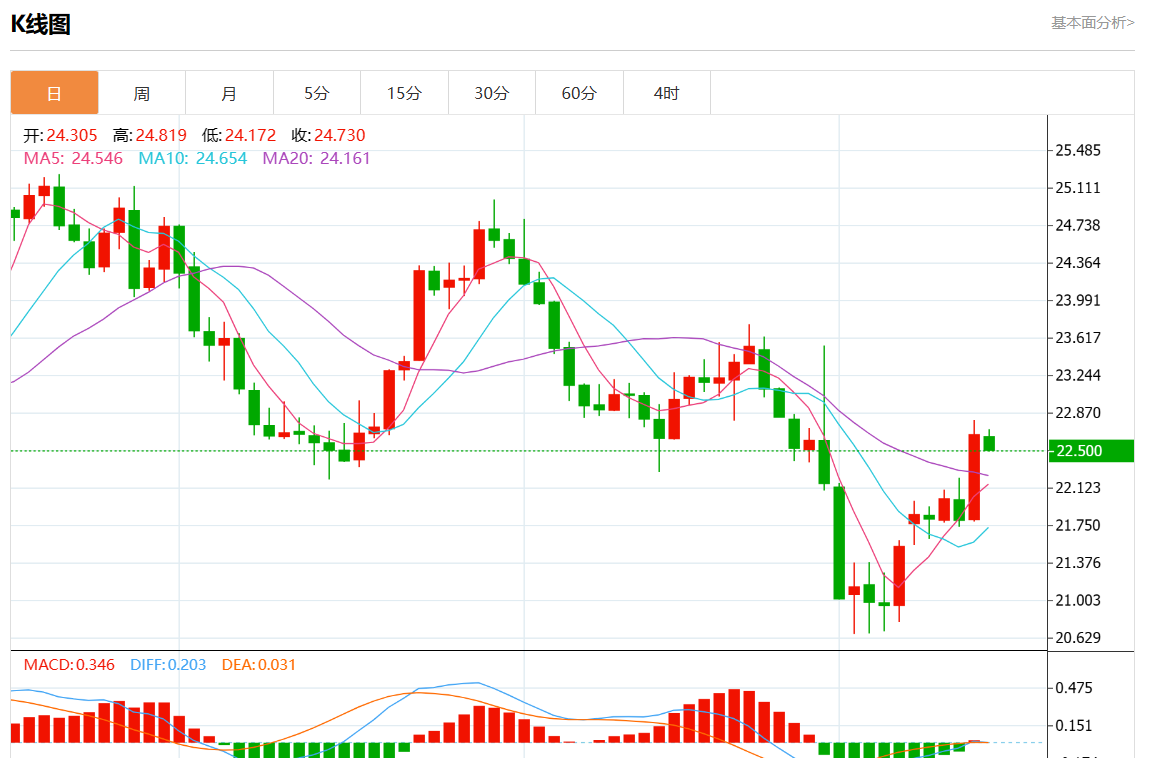Viewport: 1162px width, 758px height.
Task: Click the opening price 开:24.305
Action: click(x=60, y=136)
